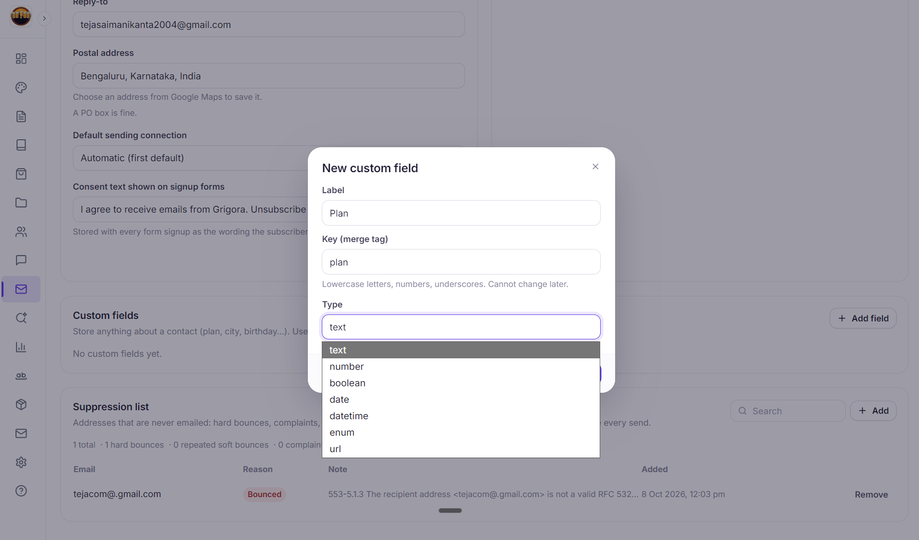Open the Type dropdown showing text
This screenshot has height=540, width=919.
click(x=461, y=327)
